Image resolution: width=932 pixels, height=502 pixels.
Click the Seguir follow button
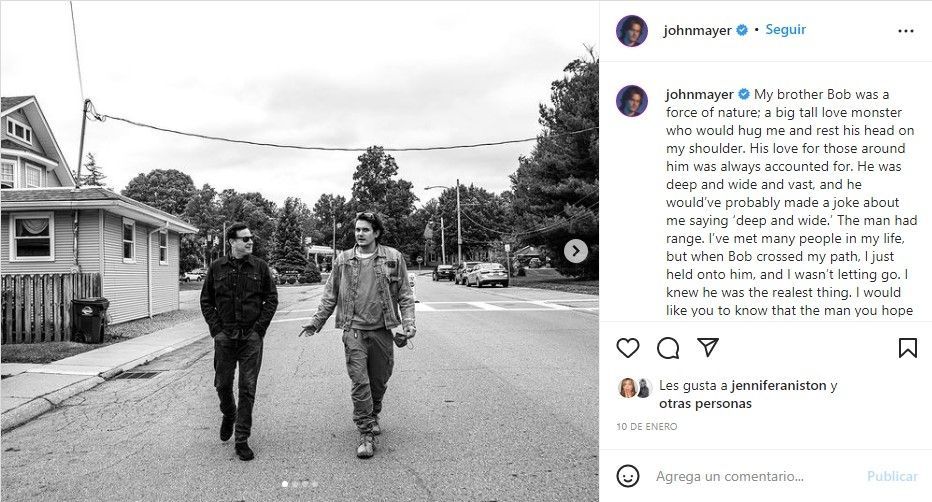coord(785,30)
